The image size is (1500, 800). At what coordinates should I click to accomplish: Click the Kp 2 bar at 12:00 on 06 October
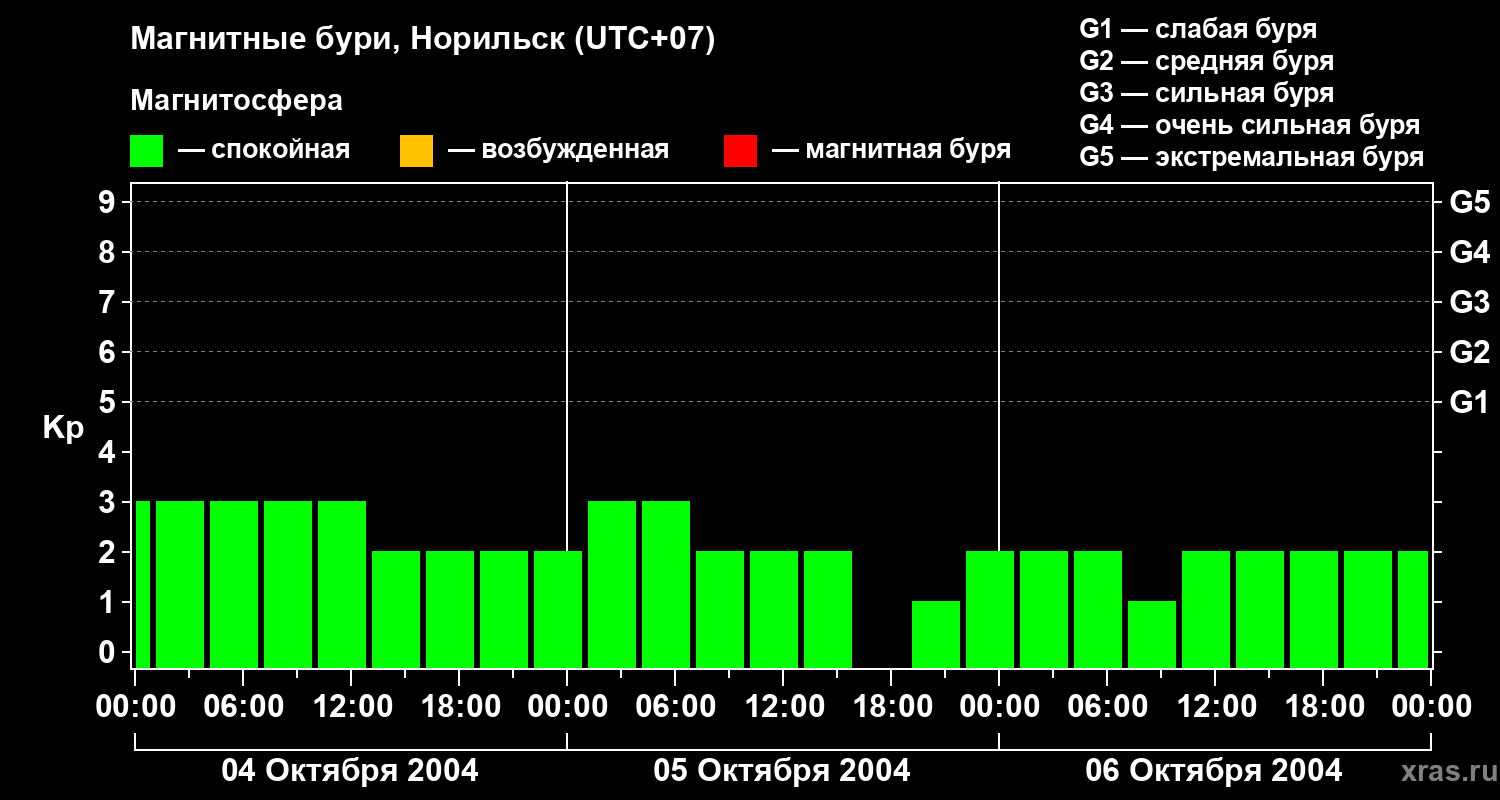click(1206, 609)
